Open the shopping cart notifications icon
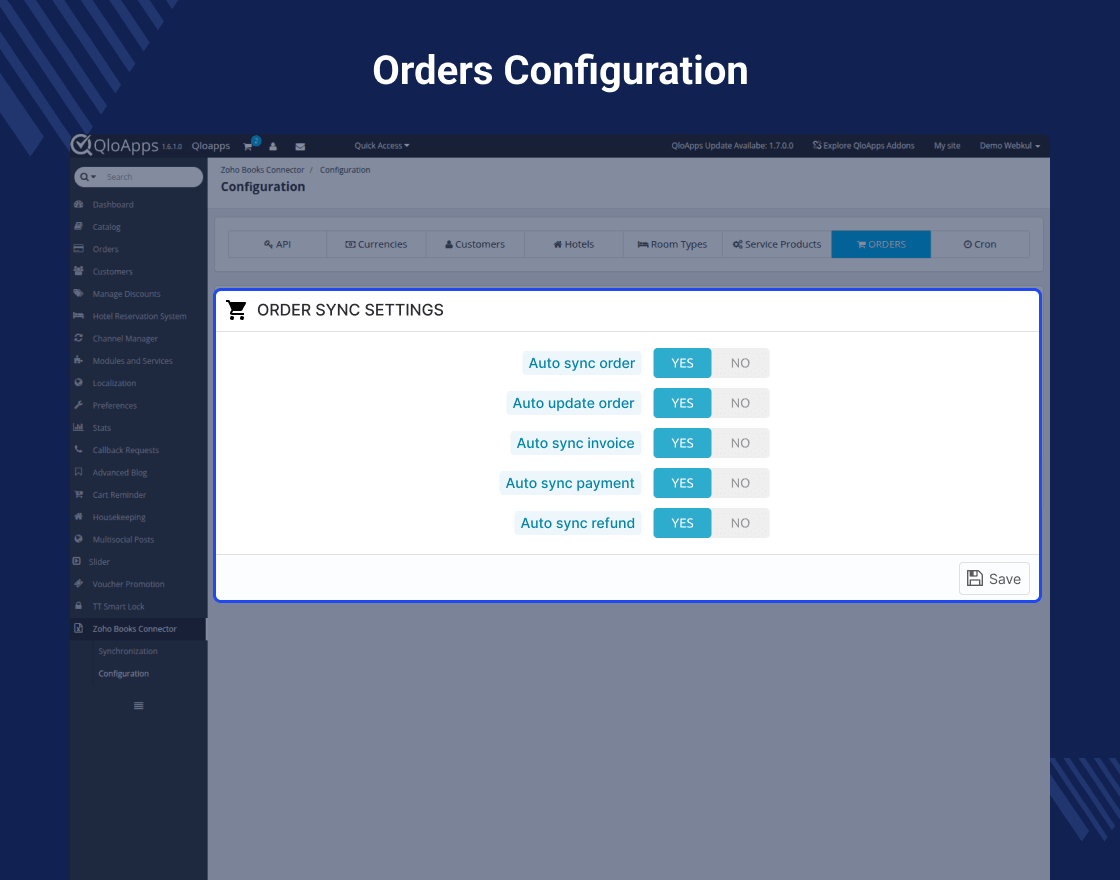Image resolution: width=1120 pixels, height=880 pixels. pyautogui.click(x=248, y=146)
